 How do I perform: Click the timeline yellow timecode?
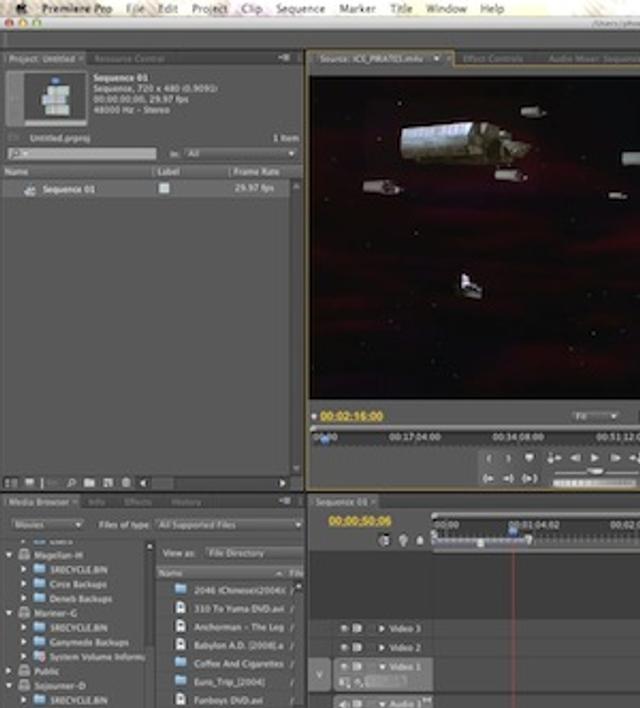360,521
